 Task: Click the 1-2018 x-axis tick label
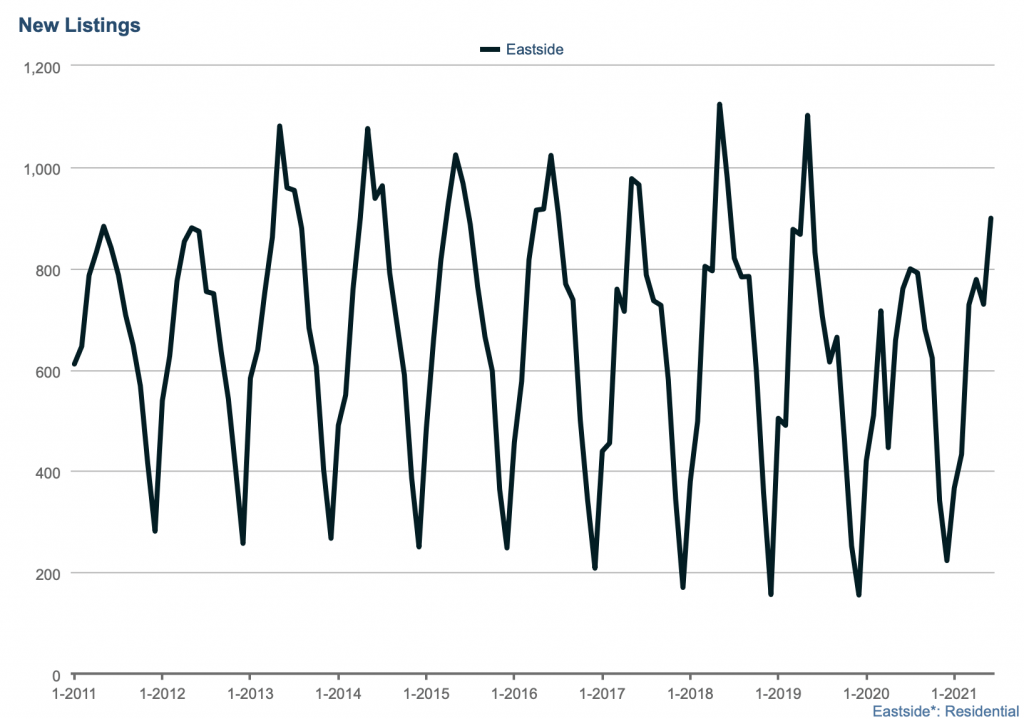click(689, 693)
